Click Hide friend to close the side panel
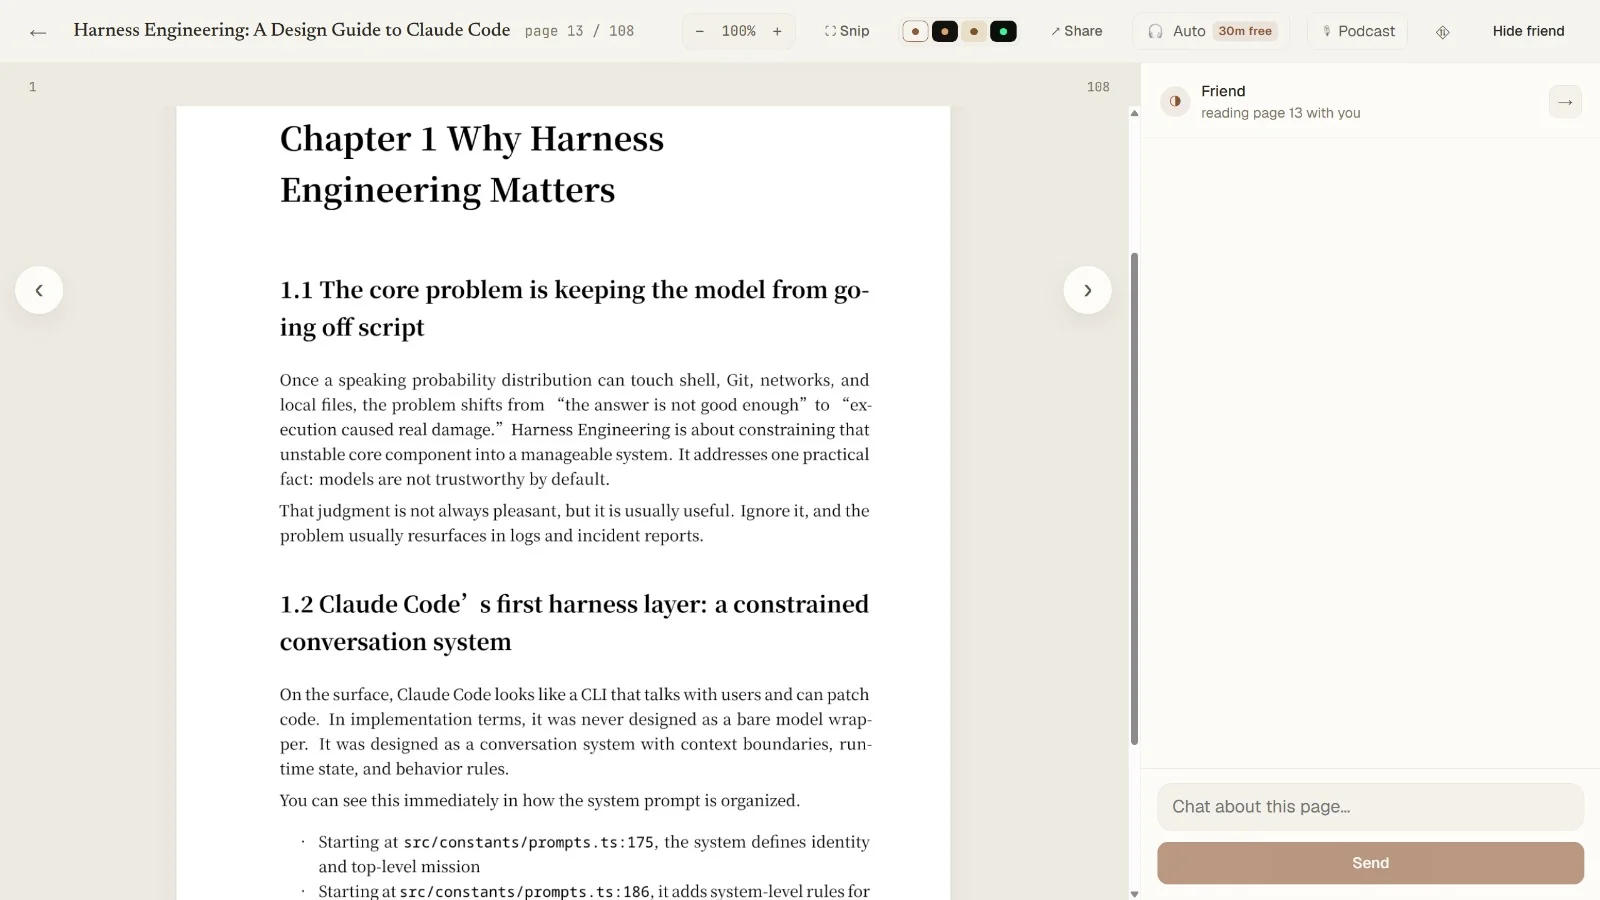 (1528, 31)
